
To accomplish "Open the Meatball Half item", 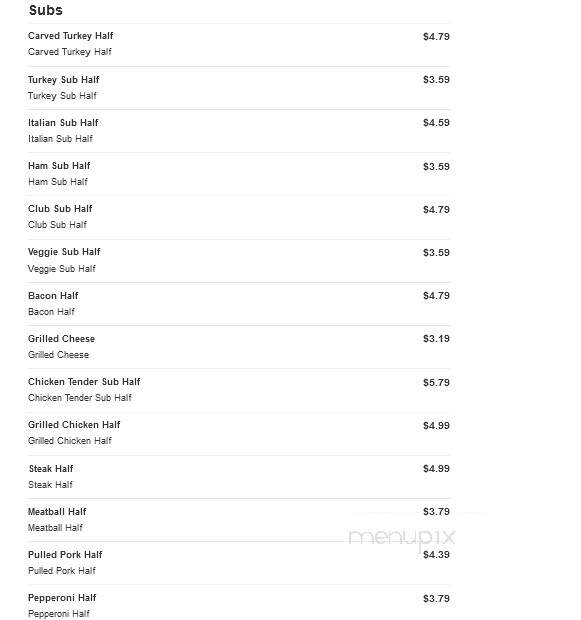I will click(x=57, y=512).
